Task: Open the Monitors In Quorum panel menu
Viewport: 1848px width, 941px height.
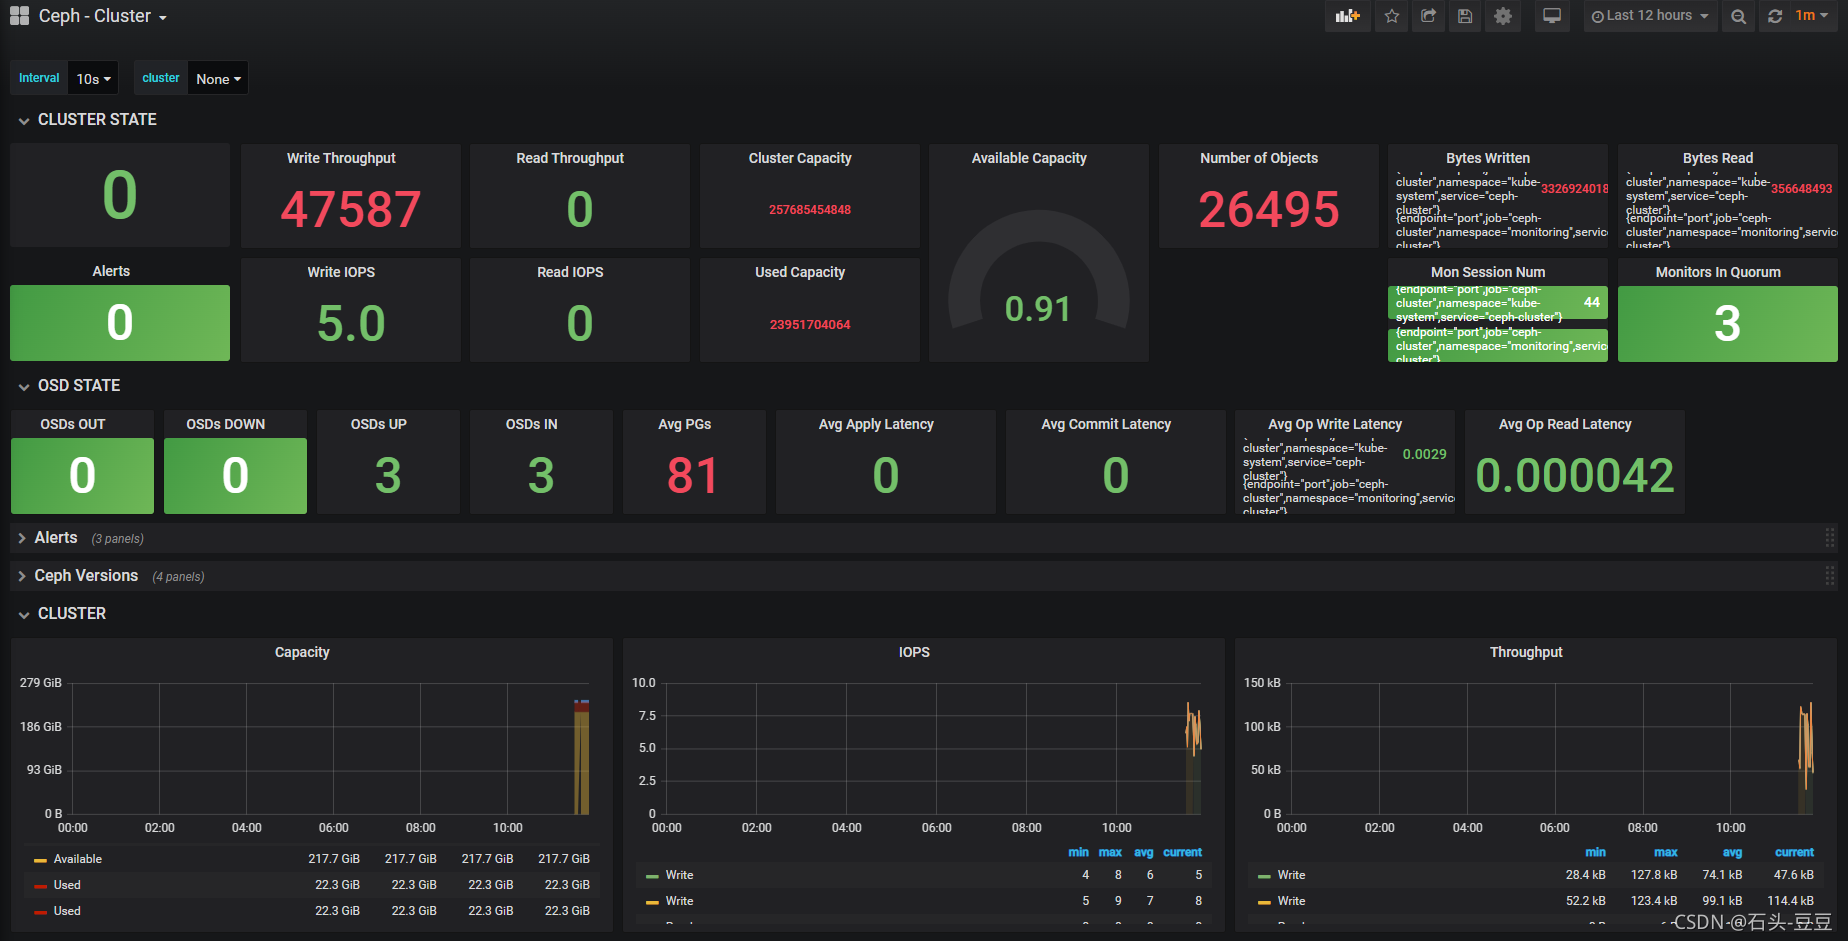Action: 1718,272
